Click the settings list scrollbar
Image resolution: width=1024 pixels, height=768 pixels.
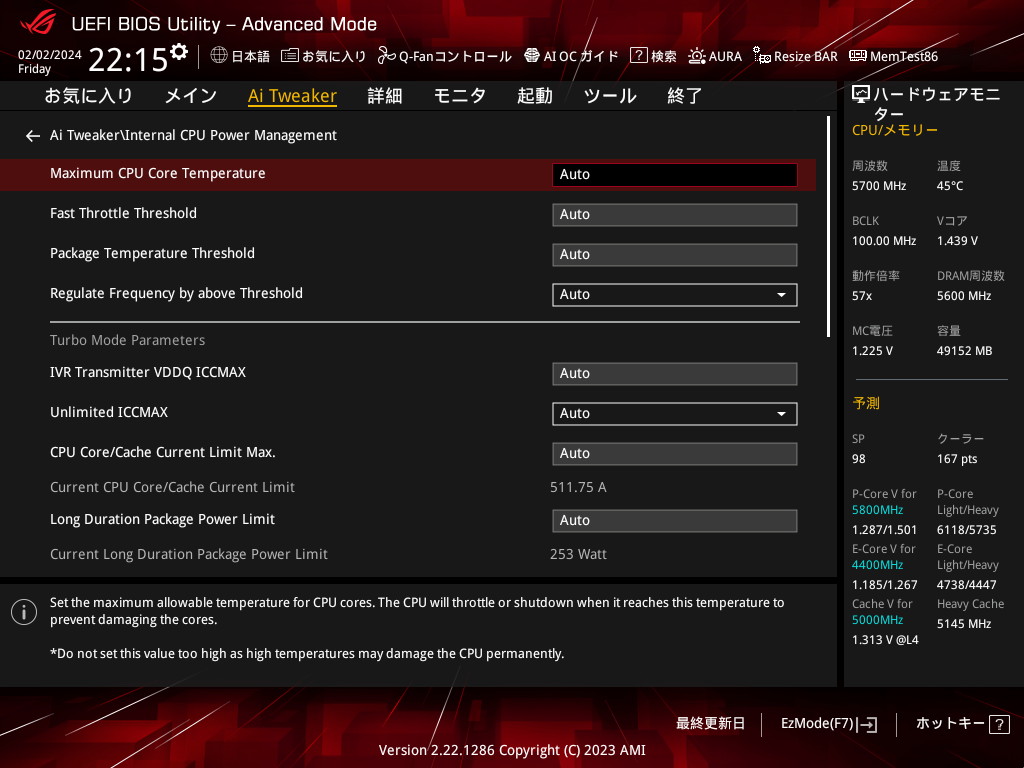pyautogui.click(x=828, y=227)
